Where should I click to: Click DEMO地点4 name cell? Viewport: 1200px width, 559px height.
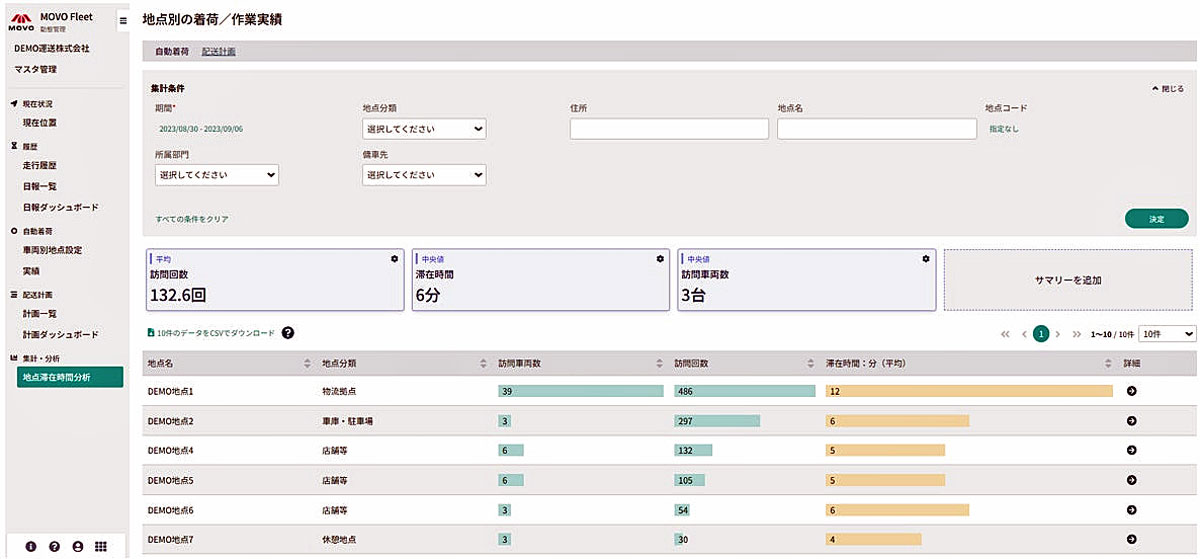pos(170,451)
